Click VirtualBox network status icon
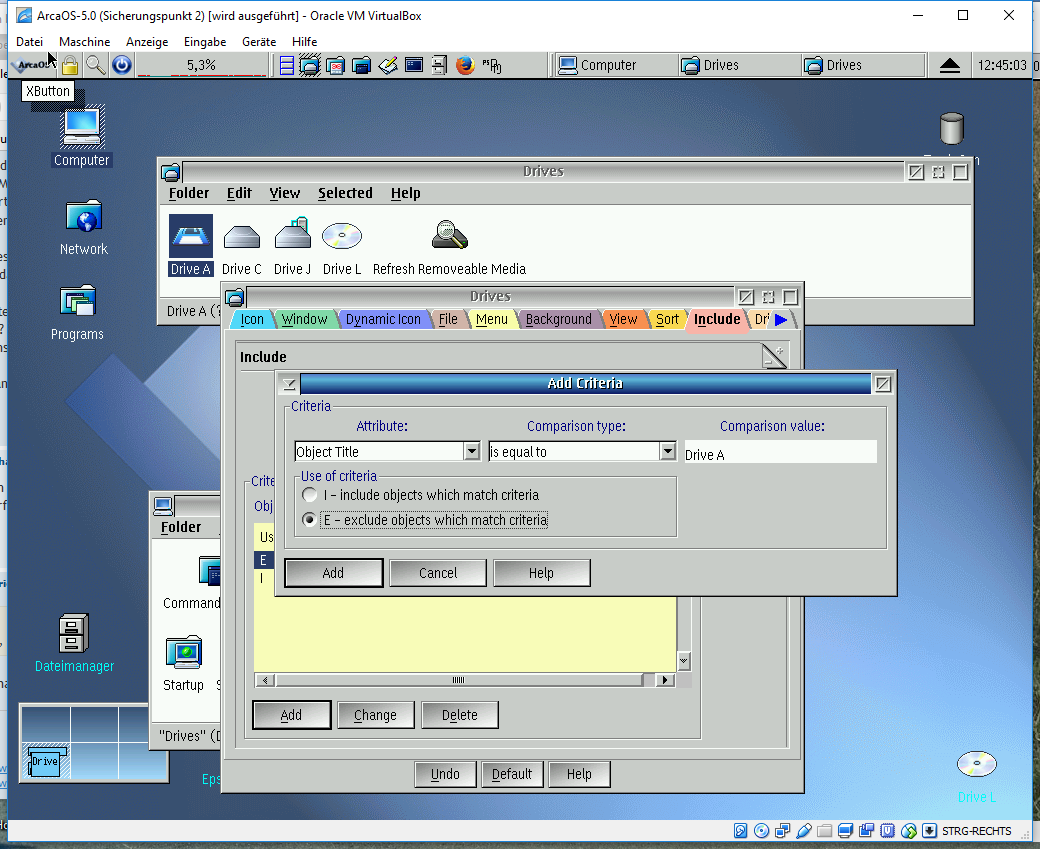1040x849 pixels. pyautogui.click(x=783, y=830)
